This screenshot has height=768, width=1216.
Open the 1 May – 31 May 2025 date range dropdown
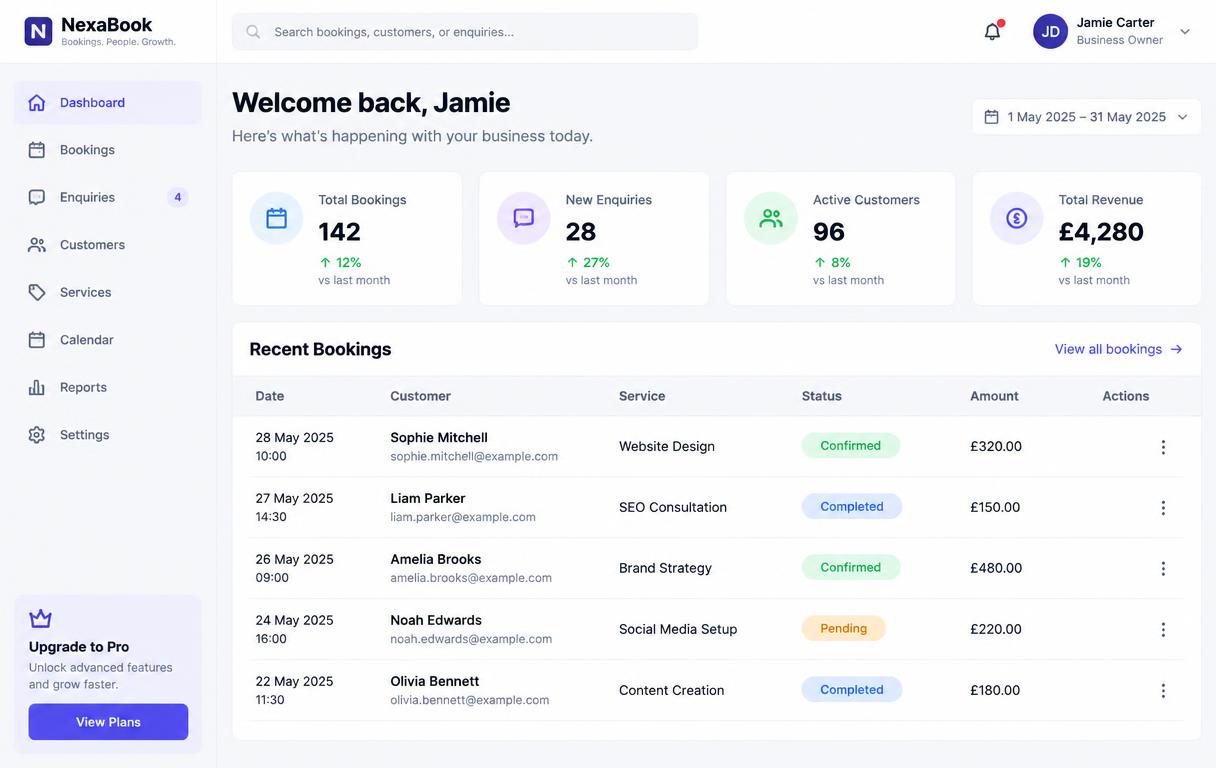click(1087, 117)
